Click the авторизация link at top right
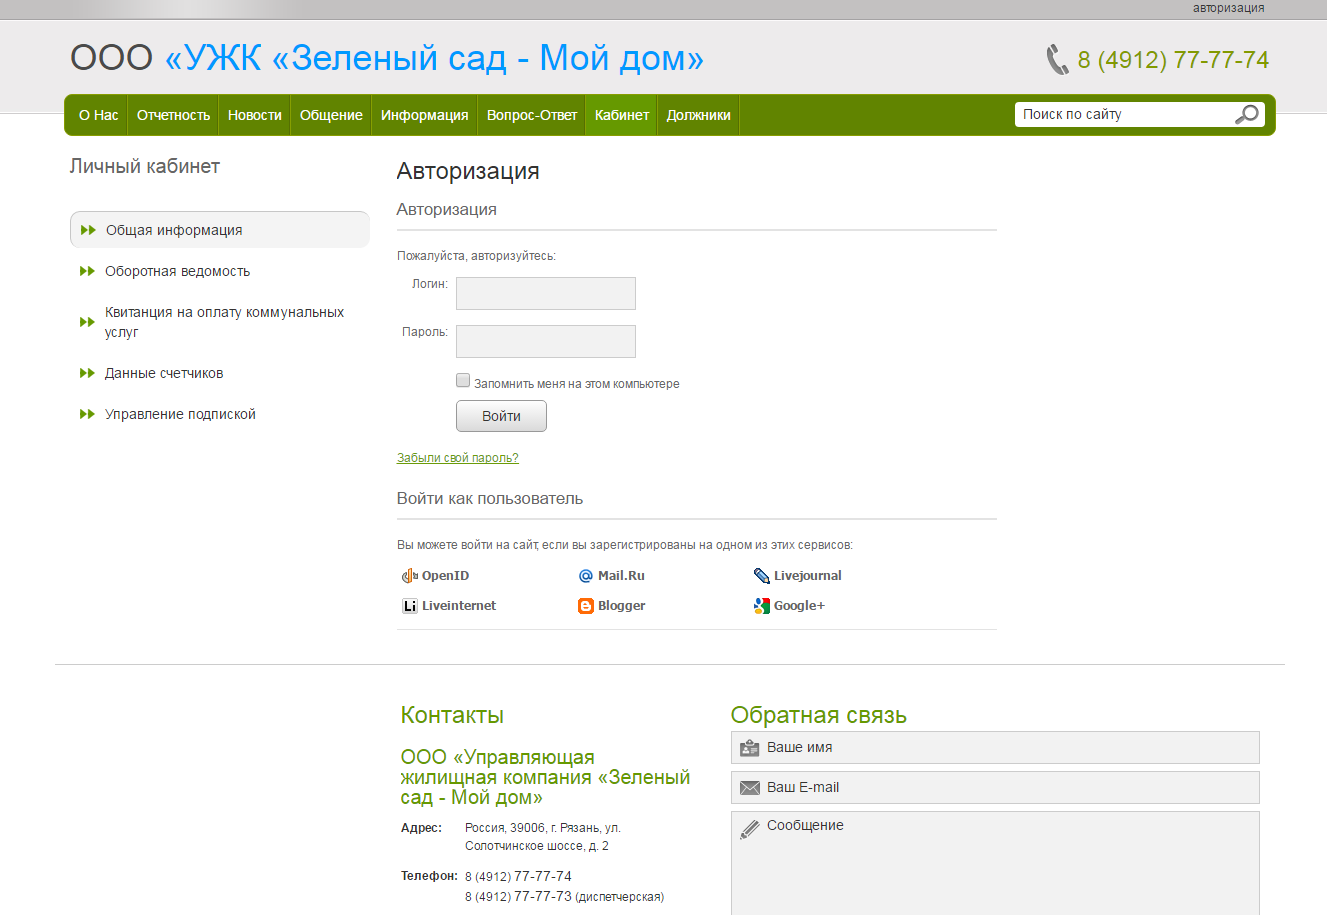 (1228, 8)
